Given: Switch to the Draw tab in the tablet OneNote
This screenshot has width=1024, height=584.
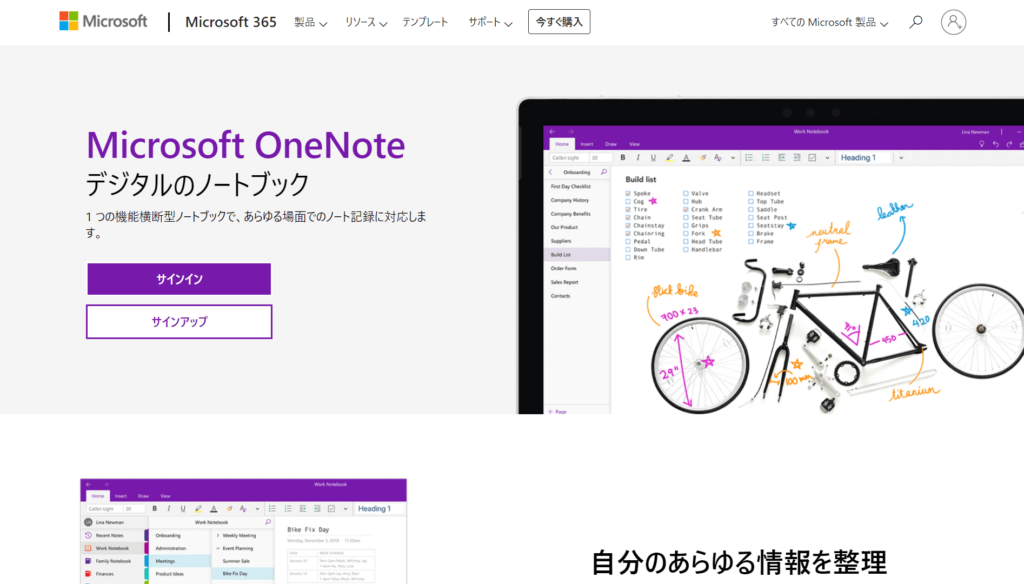Looking at the screenshot, I should coord(611,144).
